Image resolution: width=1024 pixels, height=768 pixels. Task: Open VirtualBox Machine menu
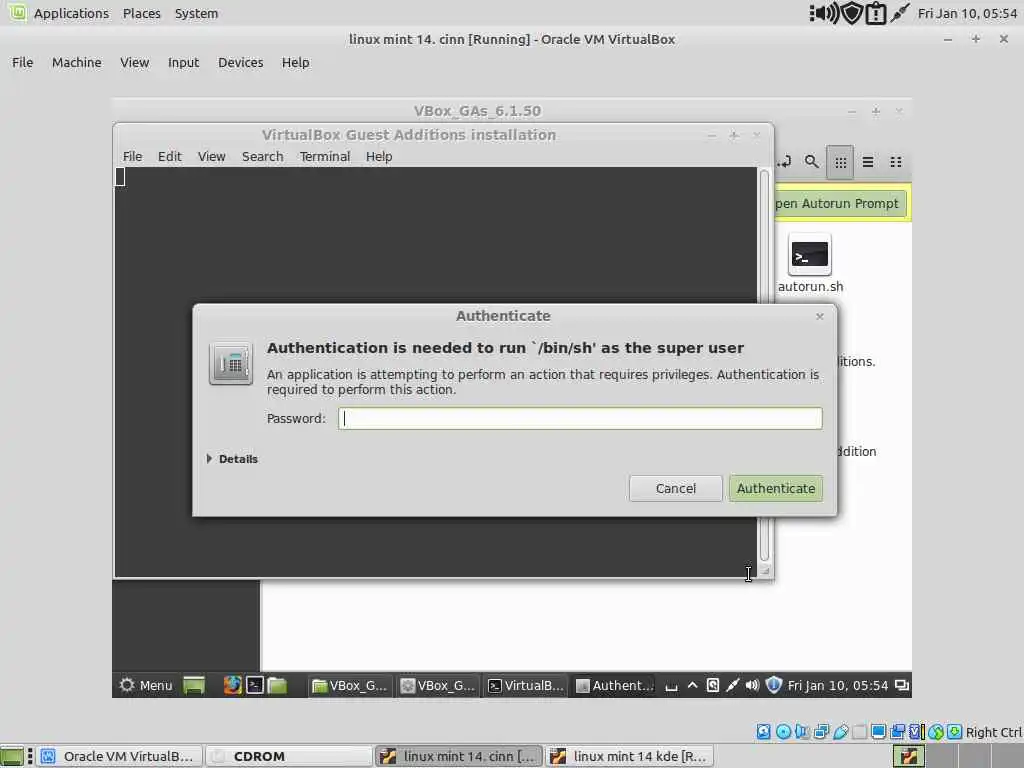[x=76, y=63]
